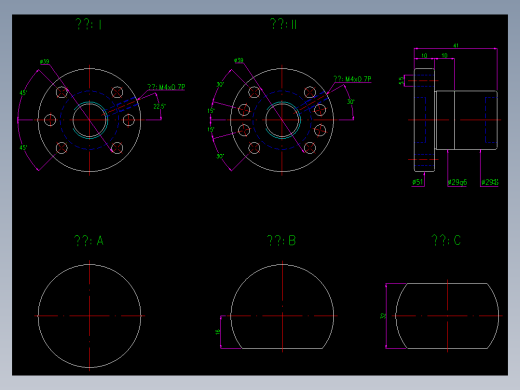Select the "??: C" view title
Viewport: 520px width, 390px height.
446,240
